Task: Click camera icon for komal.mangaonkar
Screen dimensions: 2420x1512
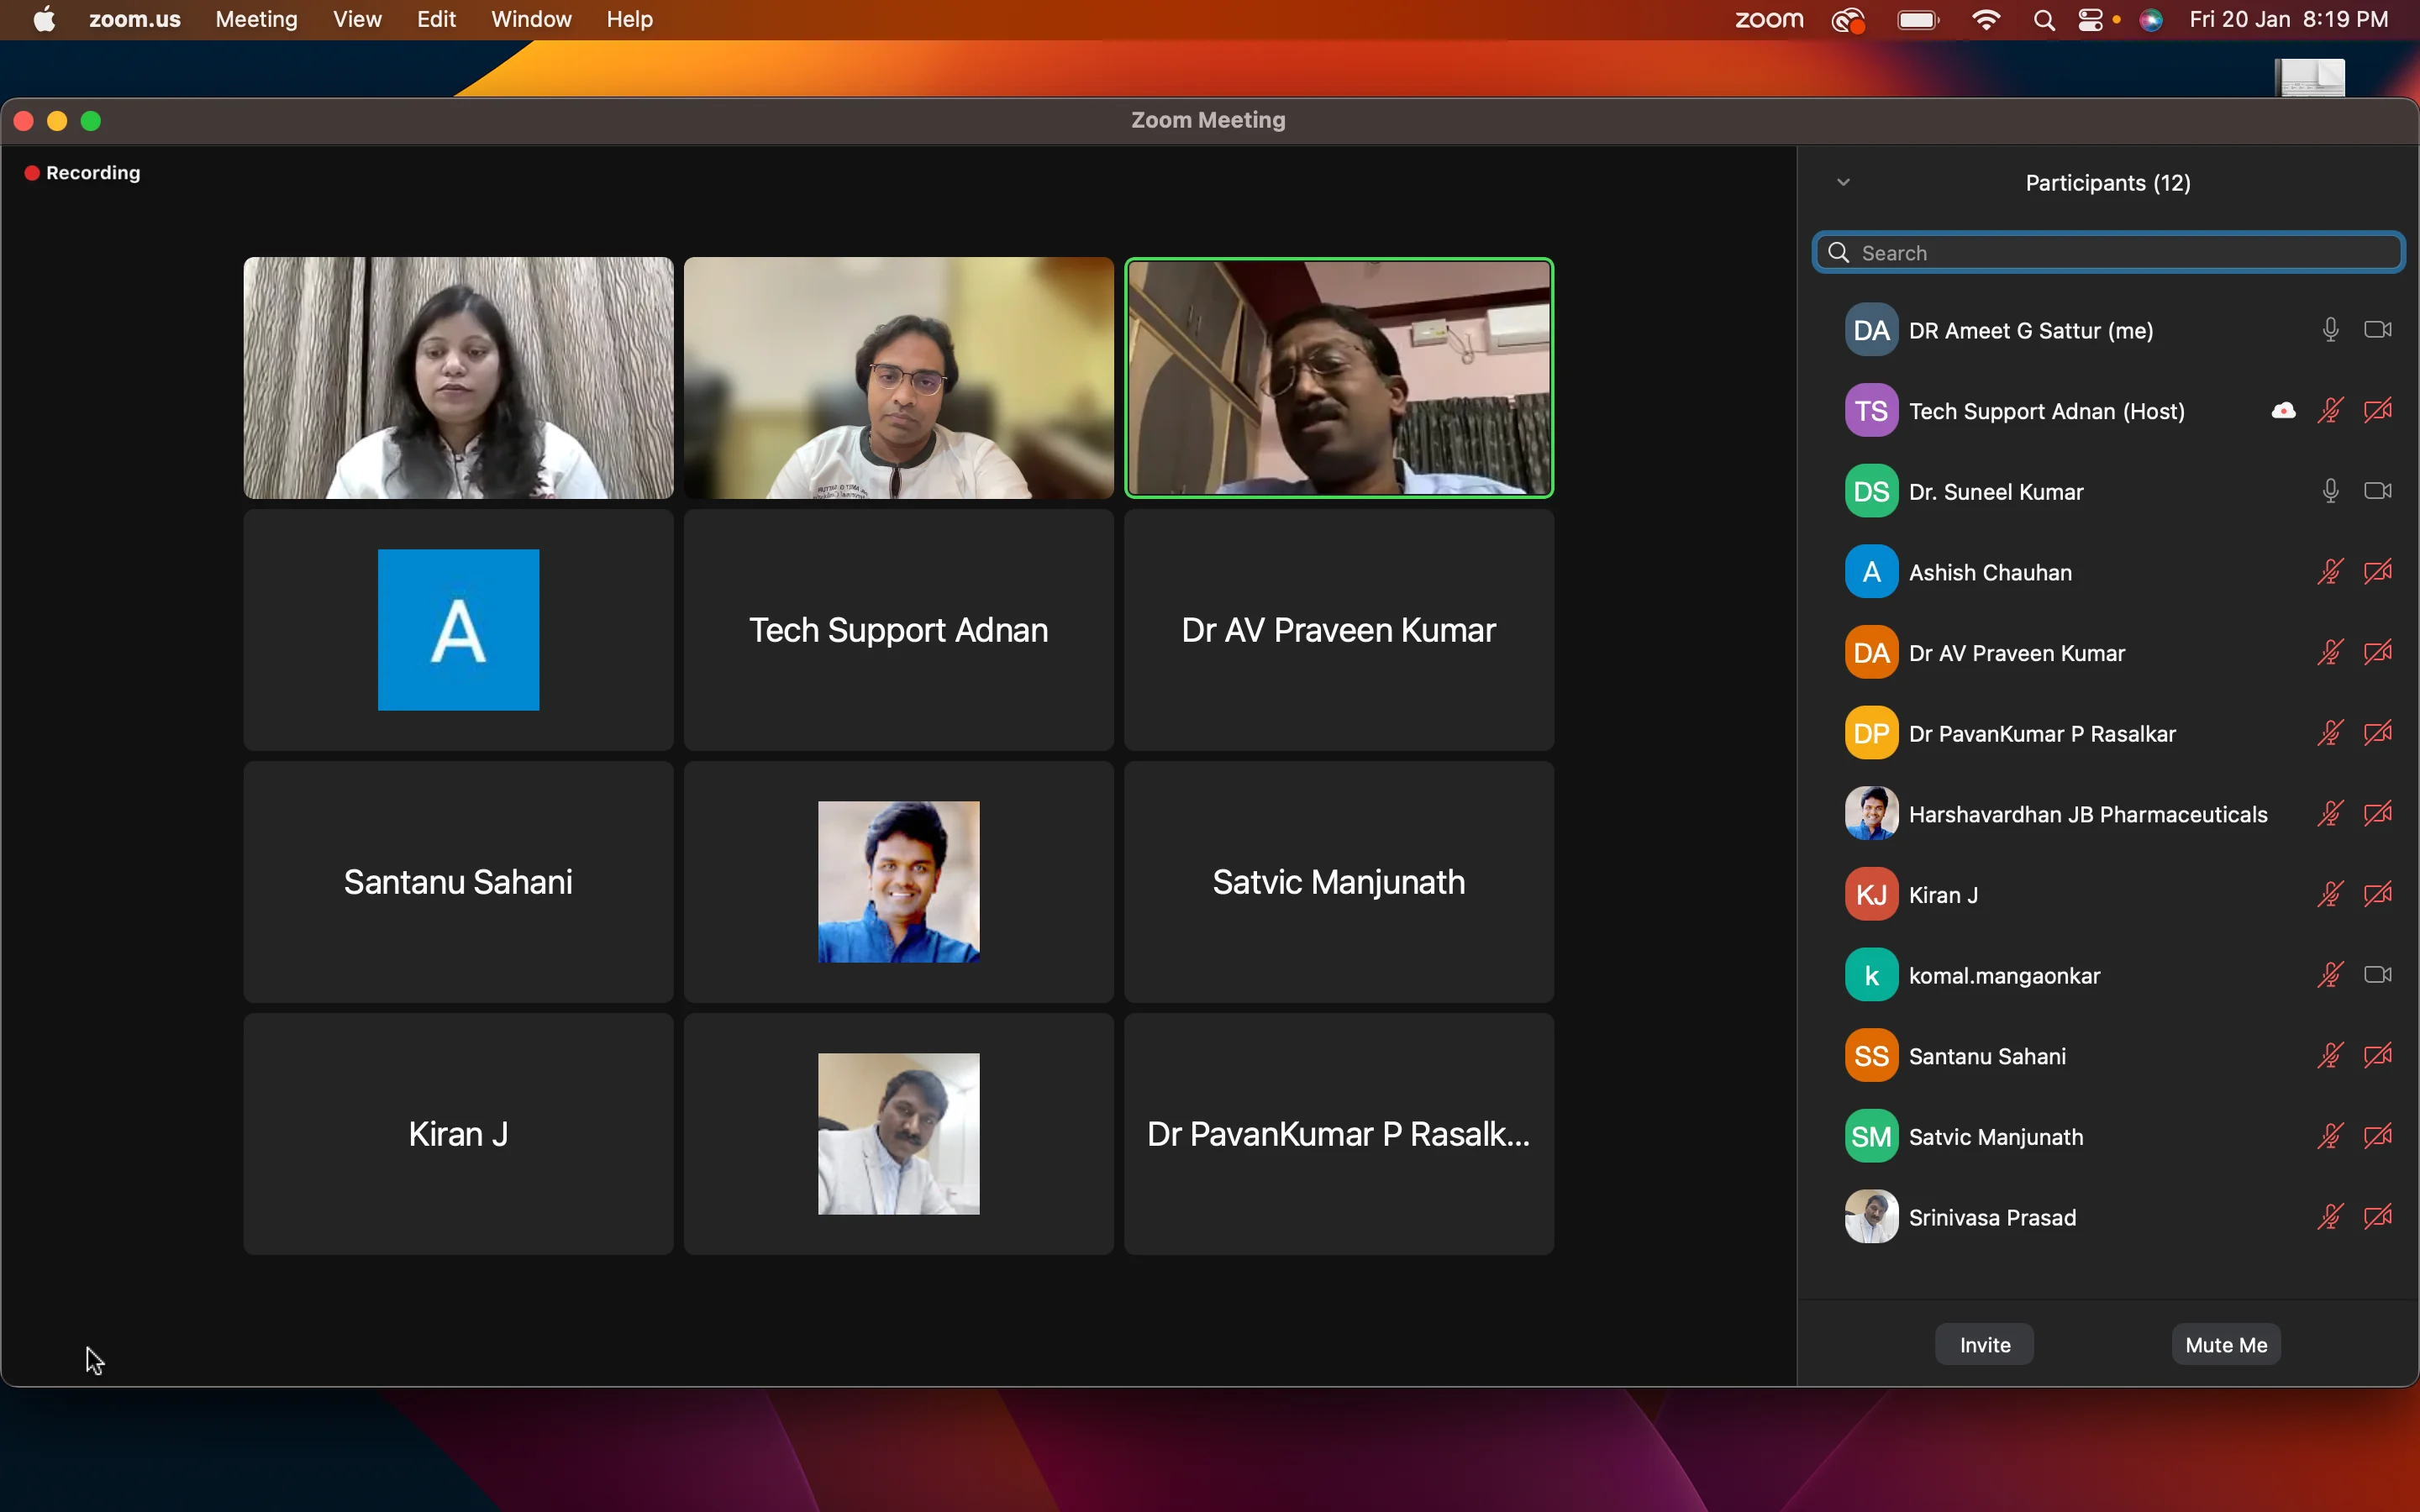Action: point(2377,975)
